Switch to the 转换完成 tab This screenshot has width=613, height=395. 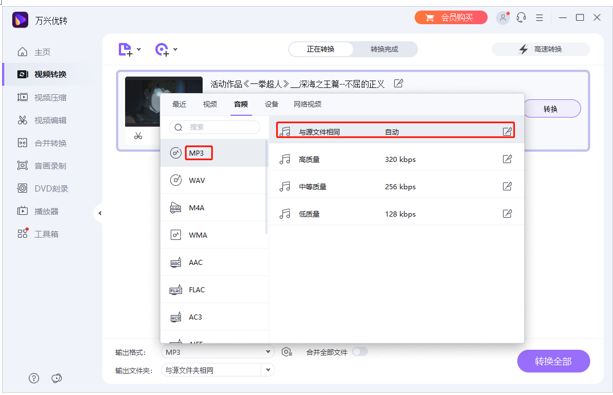384,49
